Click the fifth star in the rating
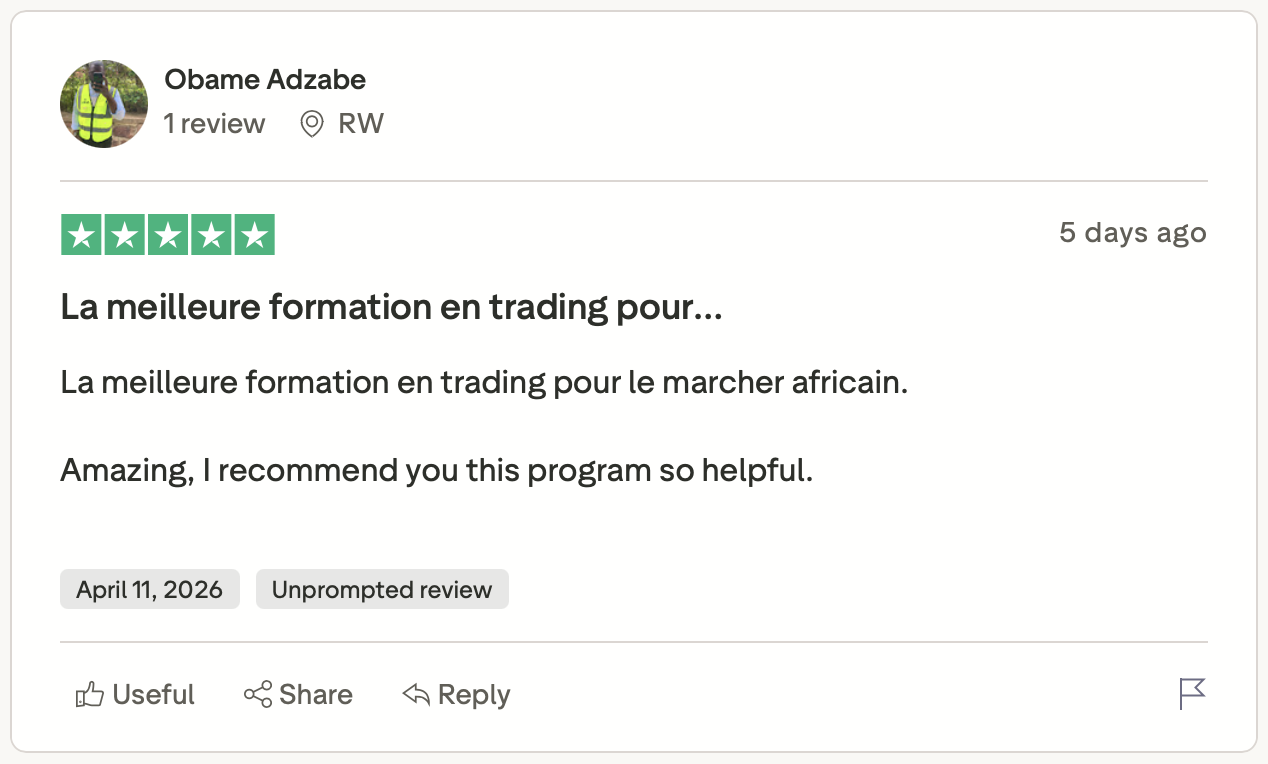1268x764 pixels. [x=255, y=235]
